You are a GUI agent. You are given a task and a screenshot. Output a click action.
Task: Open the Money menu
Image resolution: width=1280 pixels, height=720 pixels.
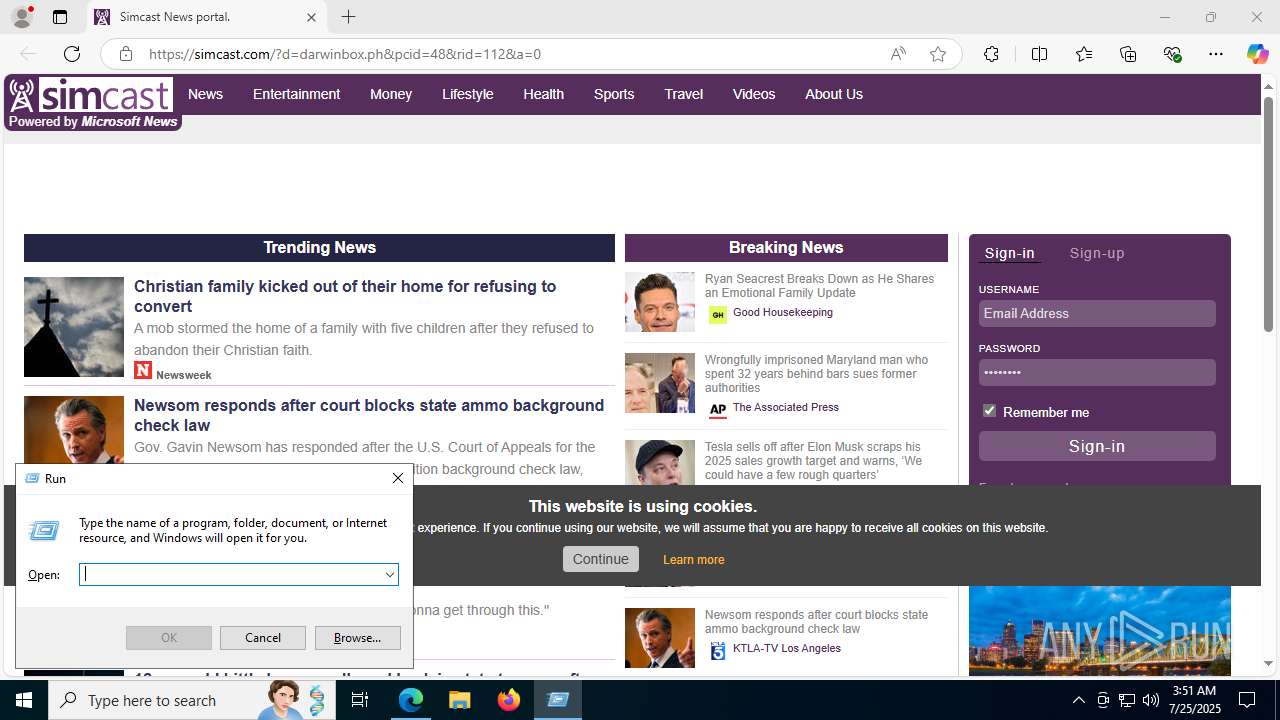click(x=391, y=94)
